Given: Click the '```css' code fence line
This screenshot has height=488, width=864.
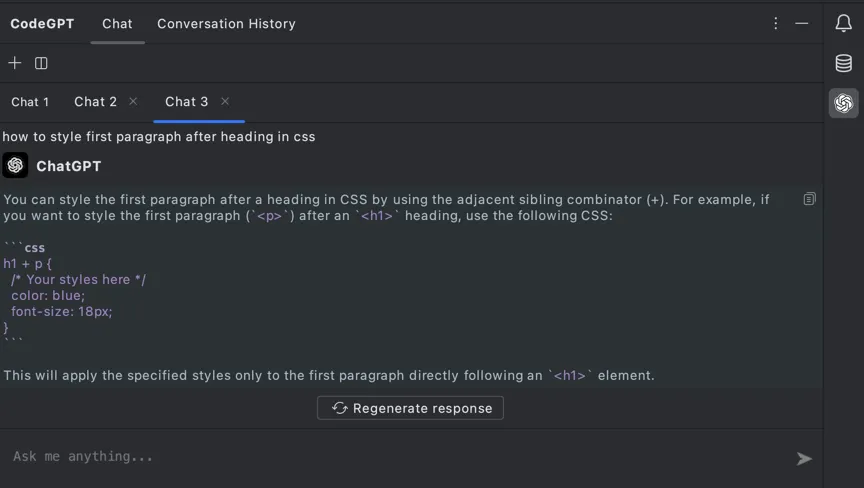Looking at the screenshot, I should 24,248.
